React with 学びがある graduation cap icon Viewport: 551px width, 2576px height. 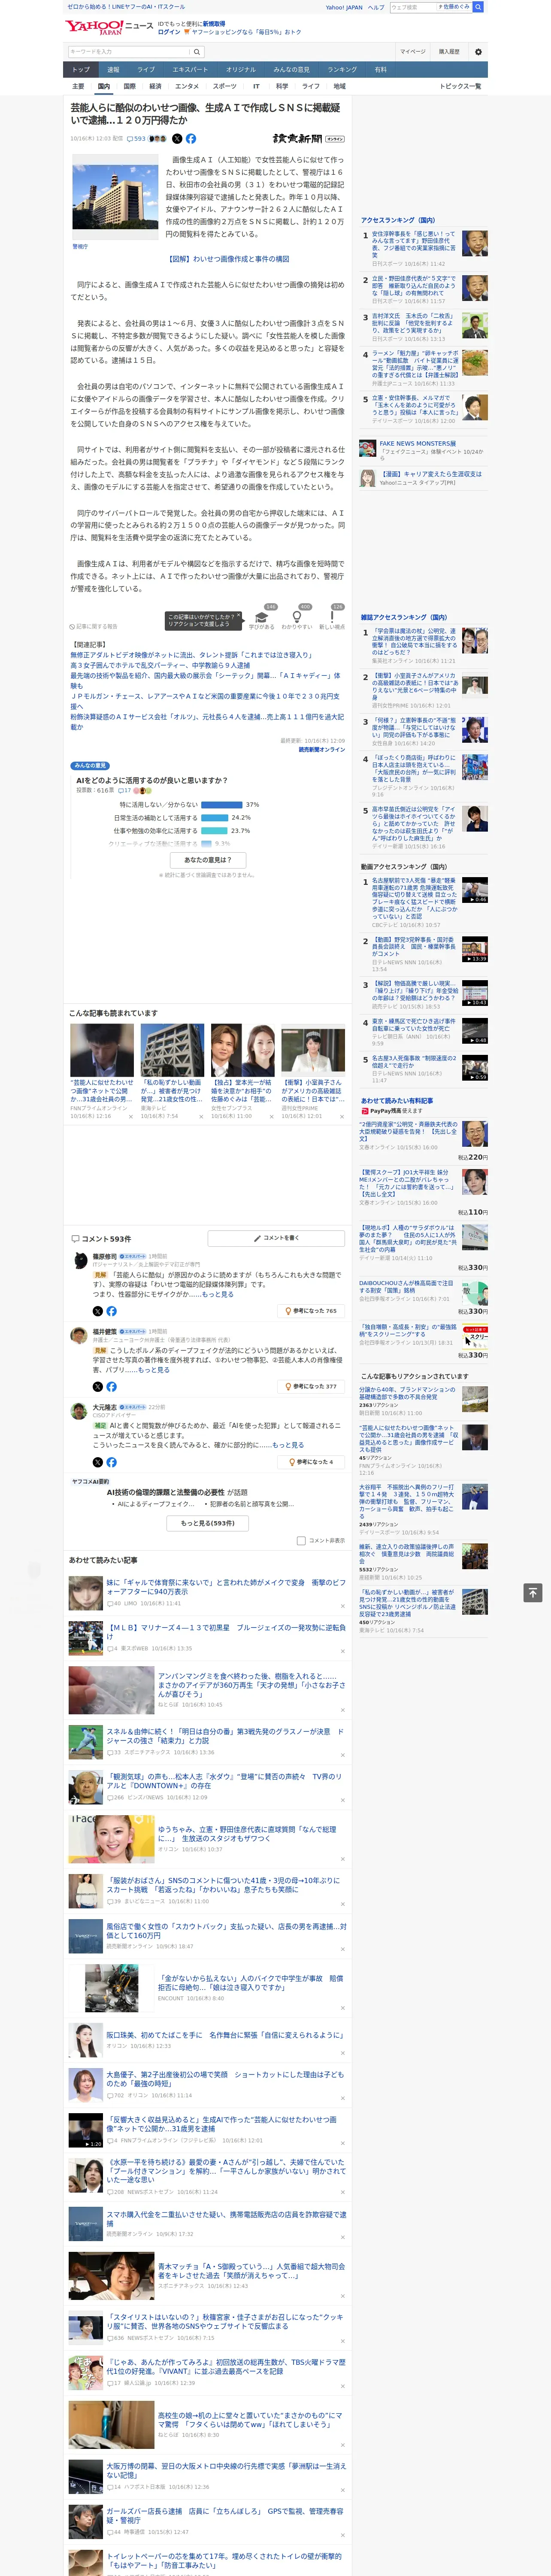262,618
